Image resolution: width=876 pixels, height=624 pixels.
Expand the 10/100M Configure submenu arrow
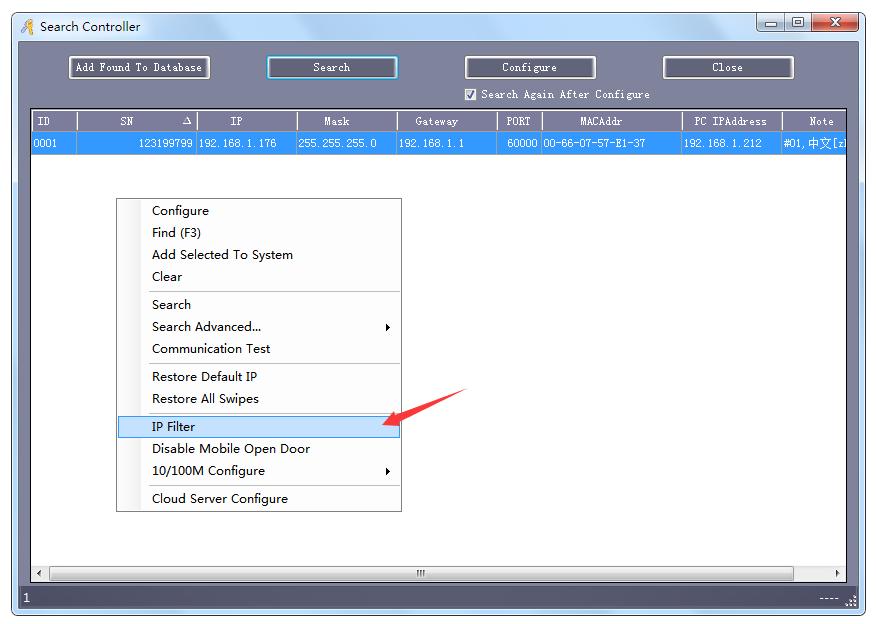[387, 471]
